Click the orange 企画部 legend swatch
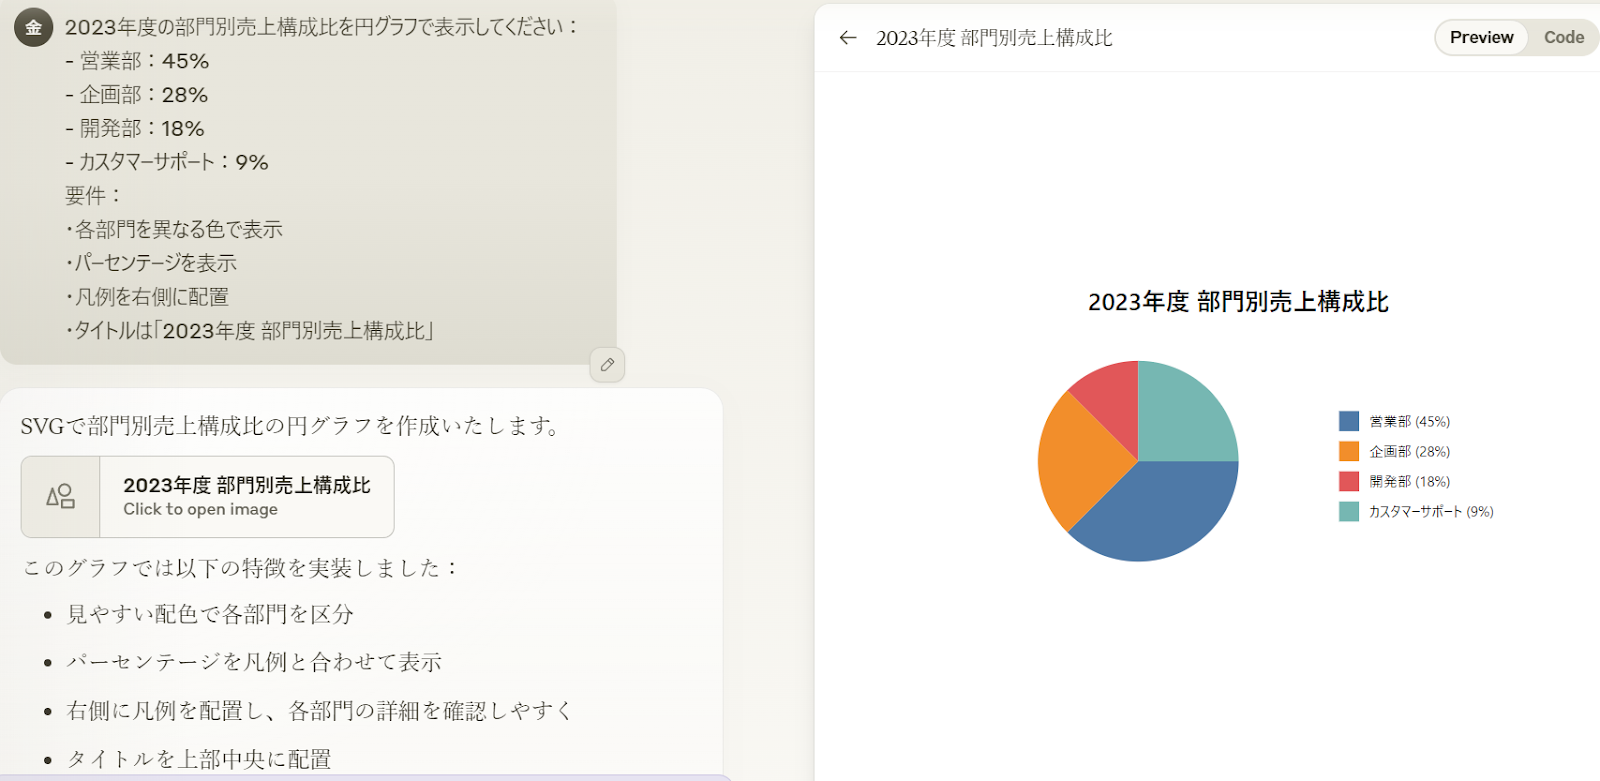The width and height of the screenshot is (1600, 781). (x=1349, y=451)
